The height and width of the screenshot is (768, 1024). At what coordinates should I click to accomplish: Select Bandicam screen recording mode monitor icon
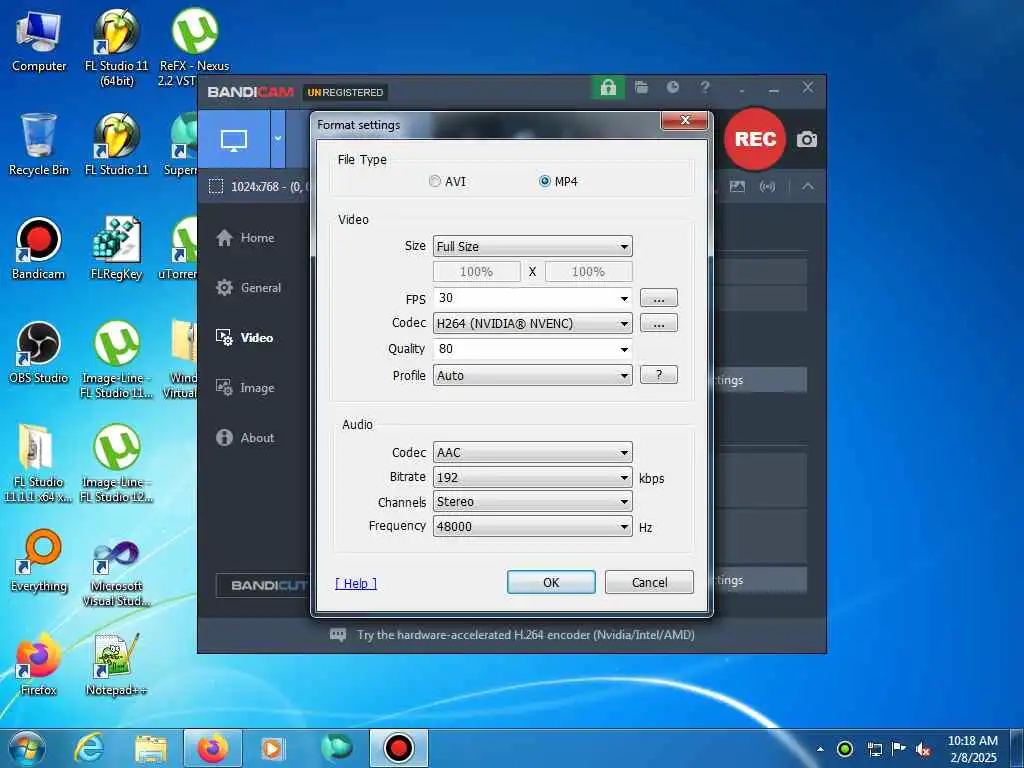click(234, 139)
